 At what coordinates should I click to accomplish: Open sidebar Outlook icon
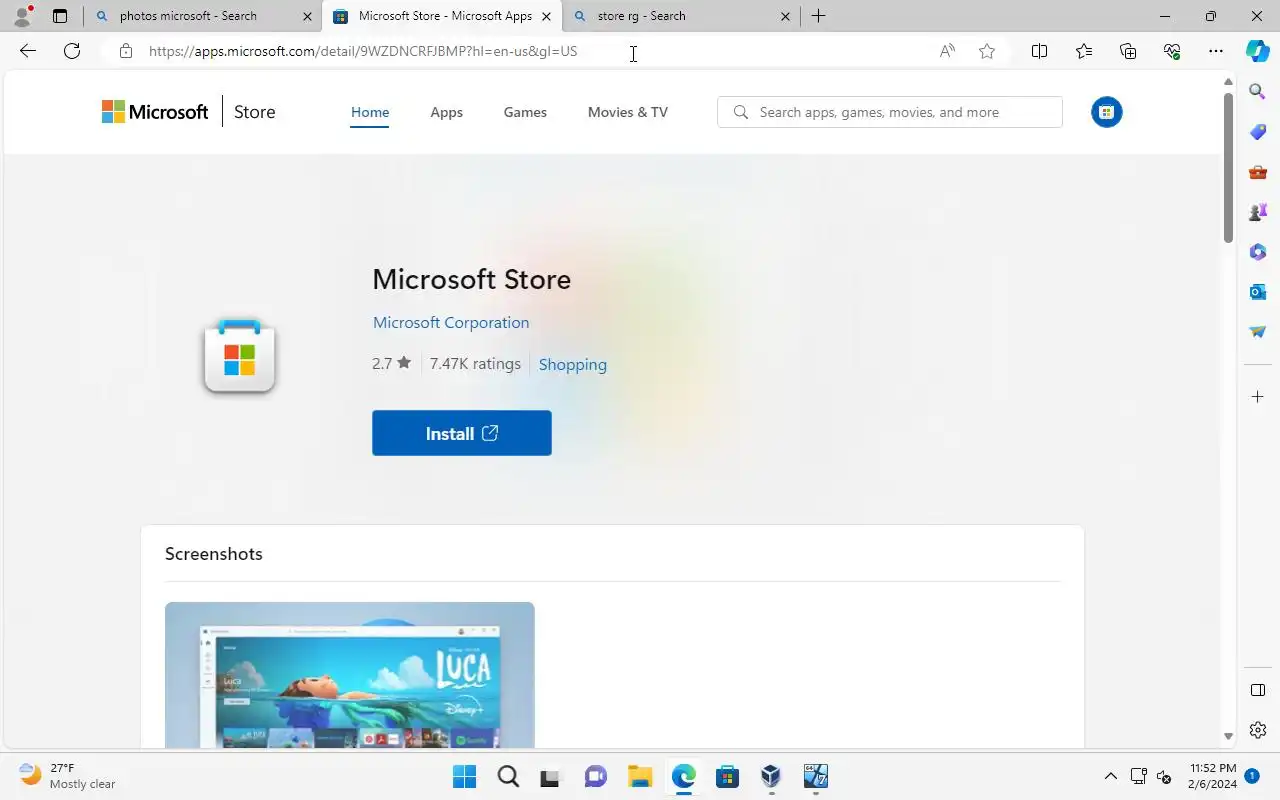pyautogui.click(x=1258, y=292)
